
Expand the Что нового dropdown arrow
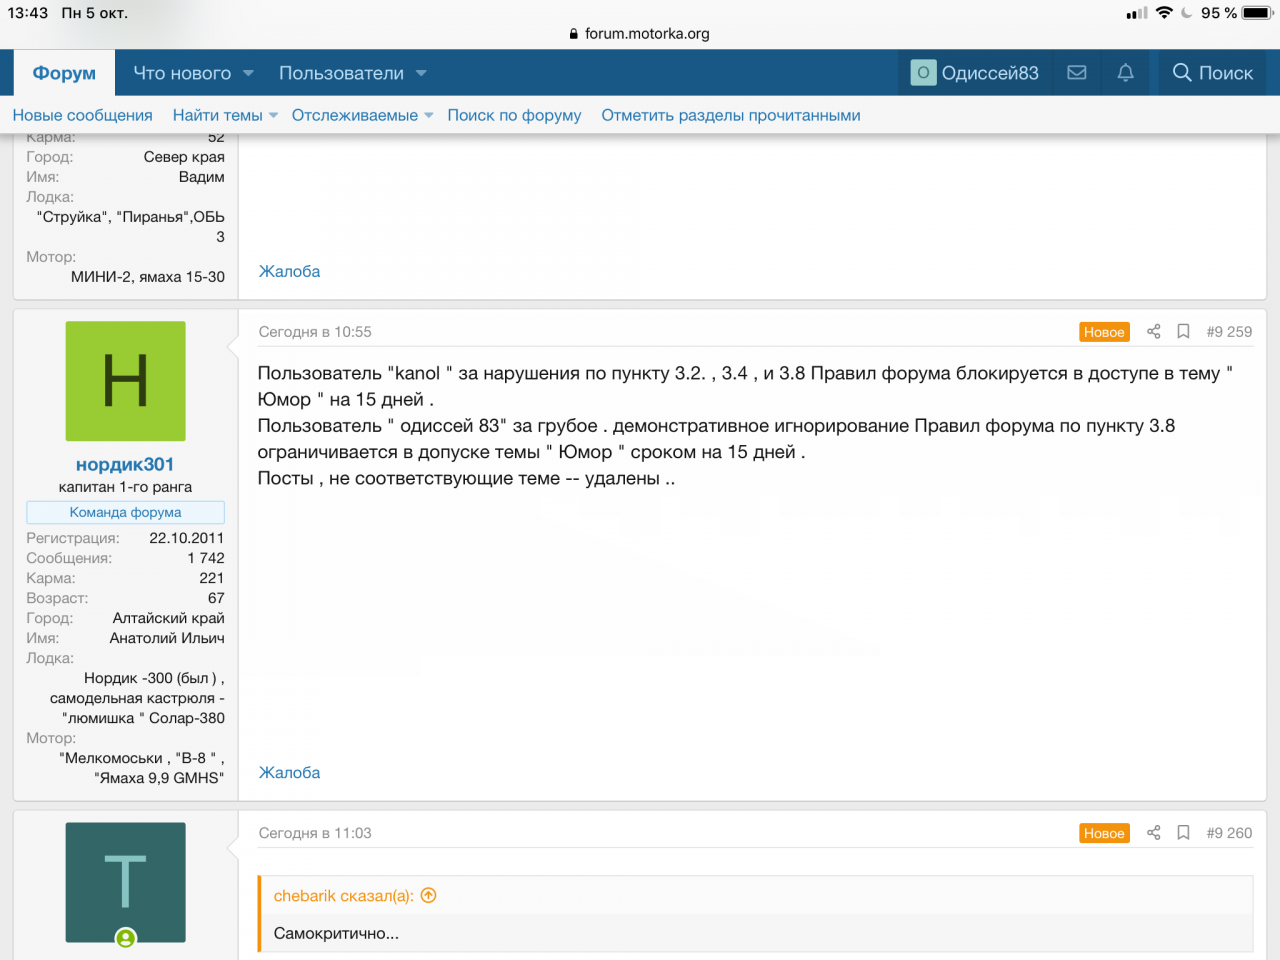[x=249, y=73]
